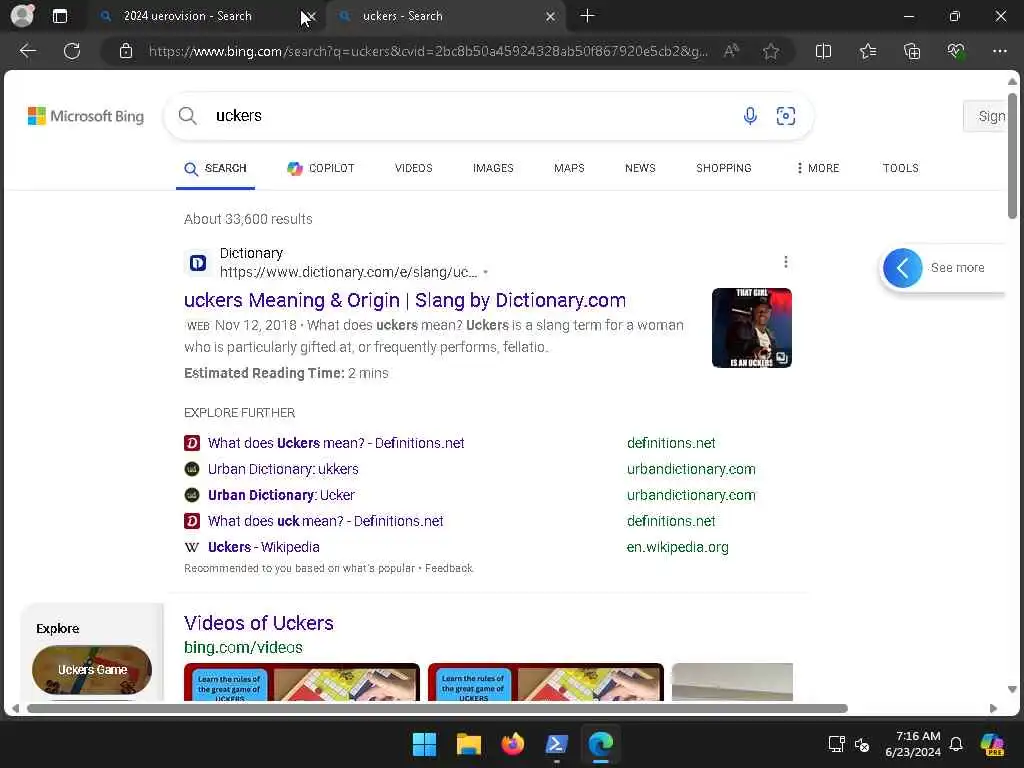The width and height of the screenshot is (1024, 768).
Task: Open the notifications bell in tray
Action: coord(956,744)
